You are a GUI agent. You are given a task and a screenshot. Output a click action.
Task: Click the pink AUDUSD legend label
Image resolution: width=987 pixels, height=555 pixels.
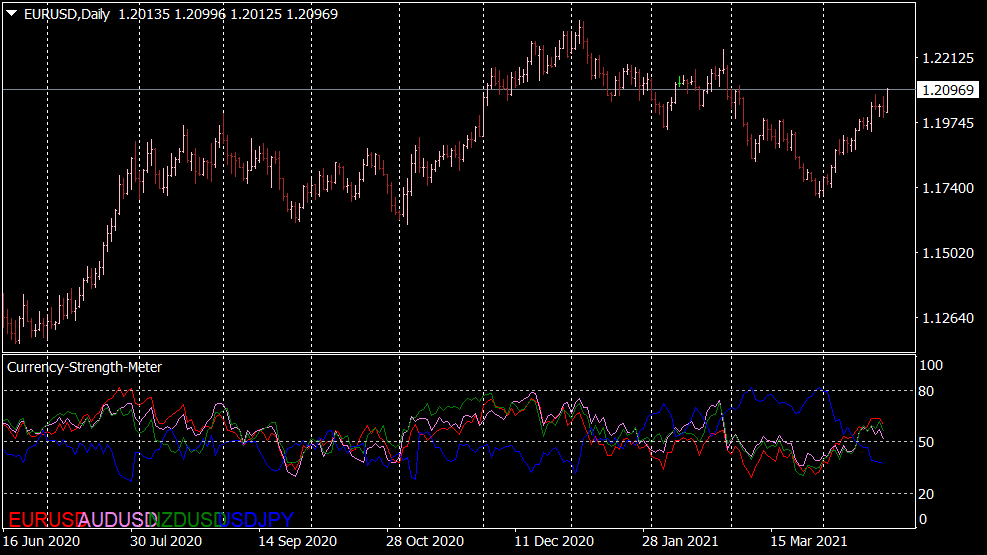click(115, 519)
